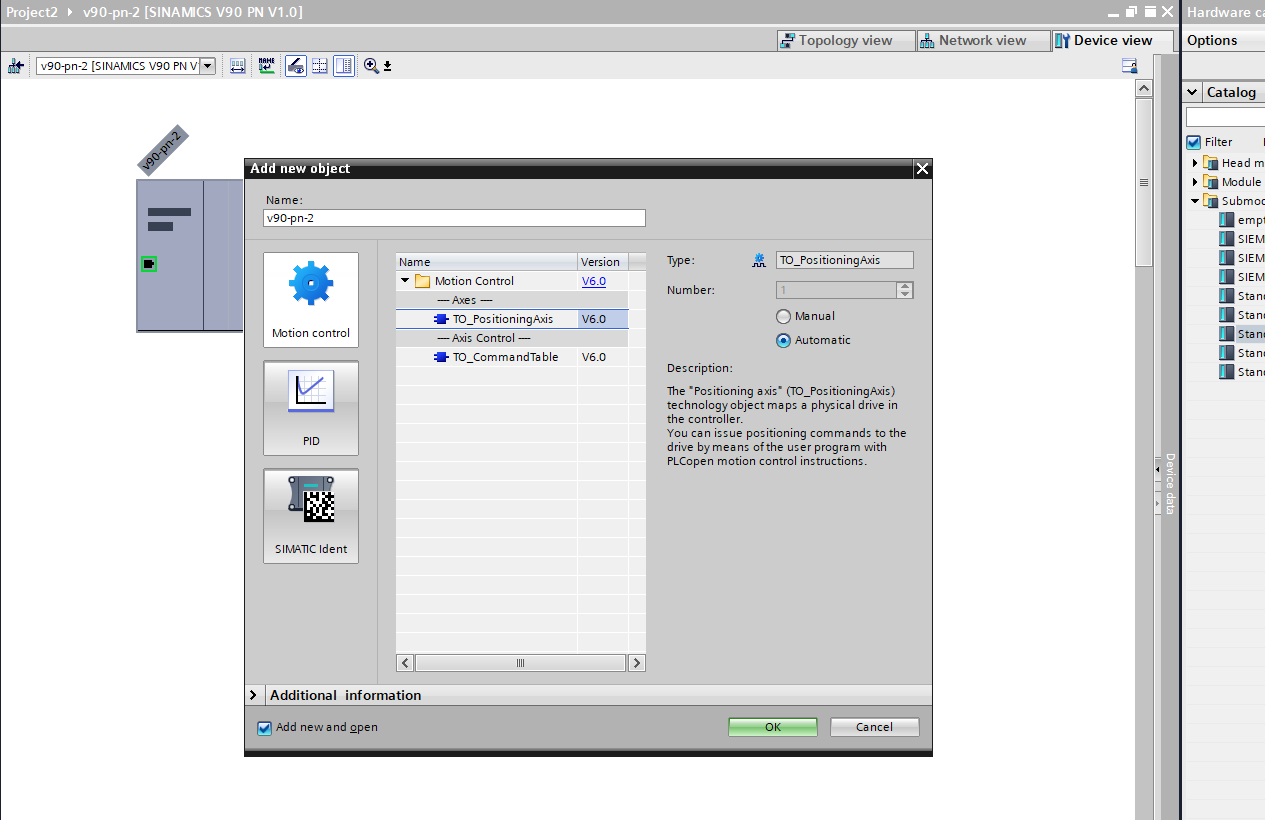Expand the Additional information section

coord(253,695)
